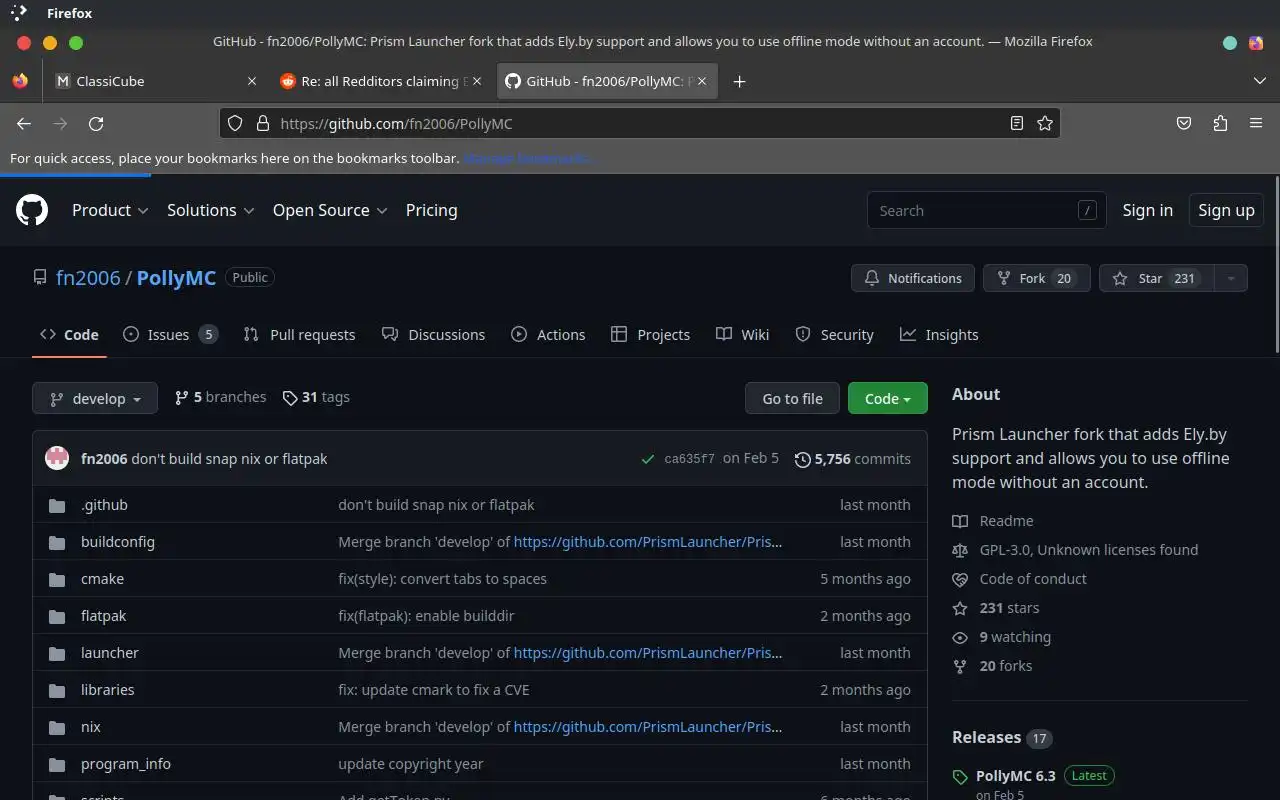Close the GitHub PollyMC tab
This screenshot has width=1280, height=800.
[x=702, y=81]
